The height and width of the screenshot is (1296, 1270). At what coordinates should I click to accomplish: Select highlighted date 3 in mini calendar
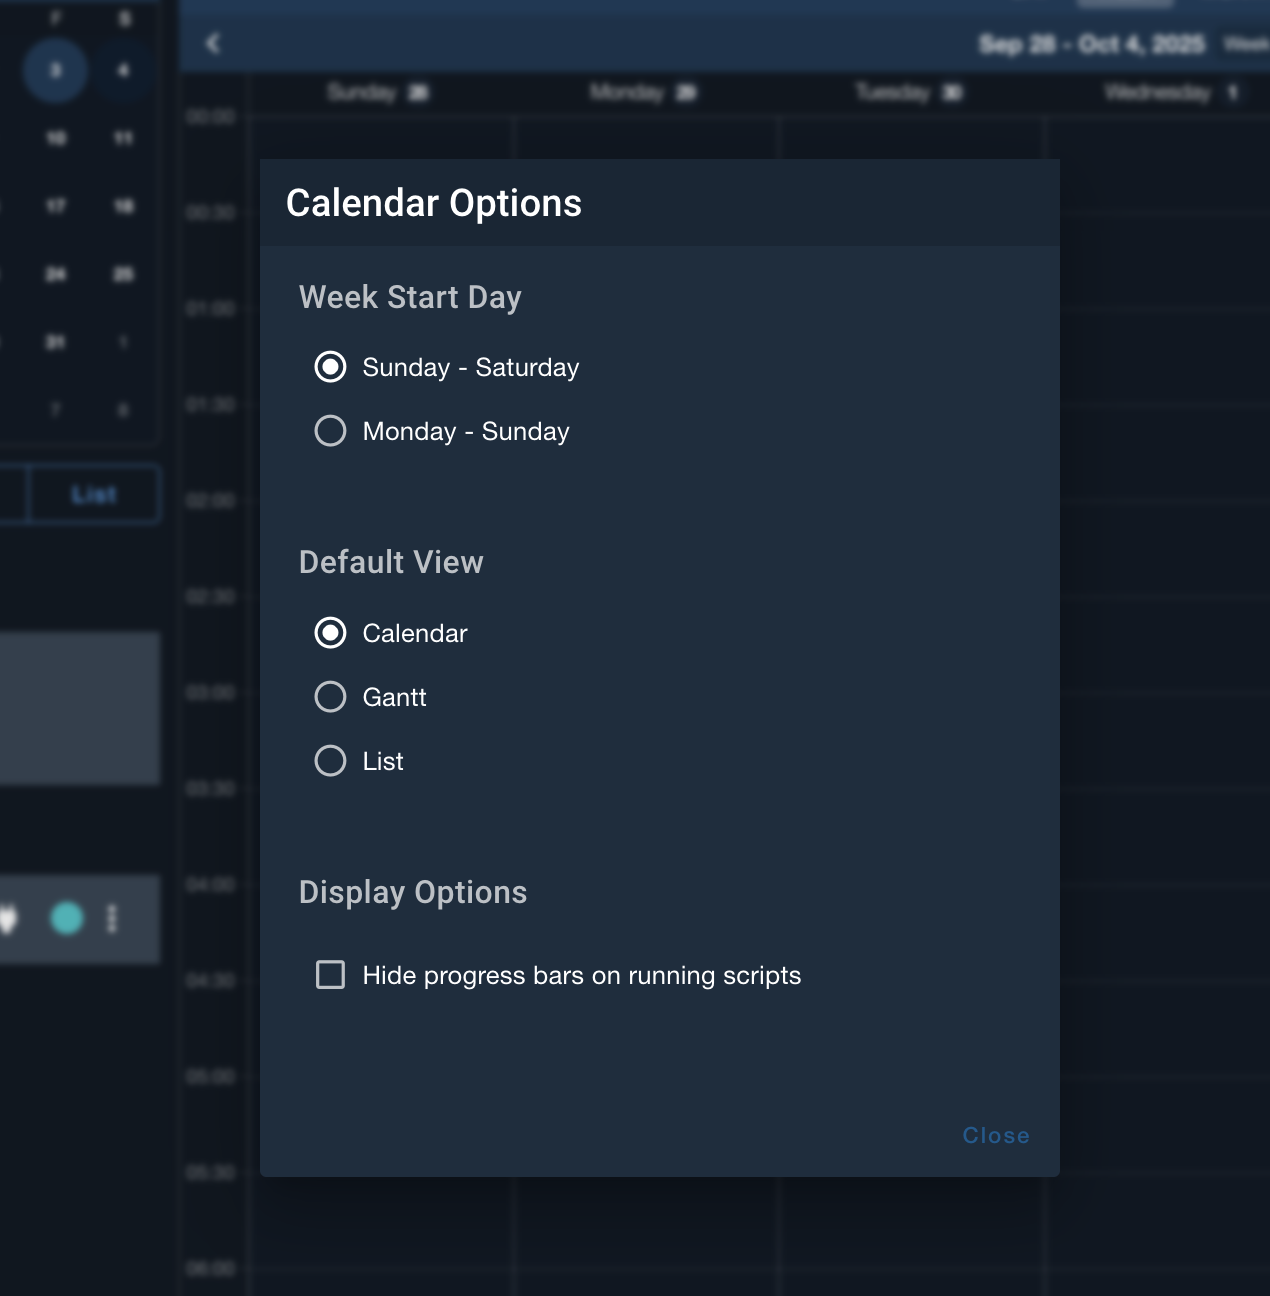[x=55, y=71]
